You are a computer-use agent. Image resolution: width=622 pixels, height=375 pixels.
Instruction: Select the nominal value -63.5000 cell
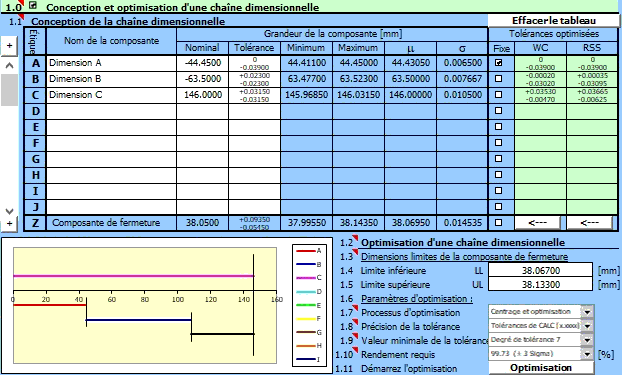(x=202, y=79)
